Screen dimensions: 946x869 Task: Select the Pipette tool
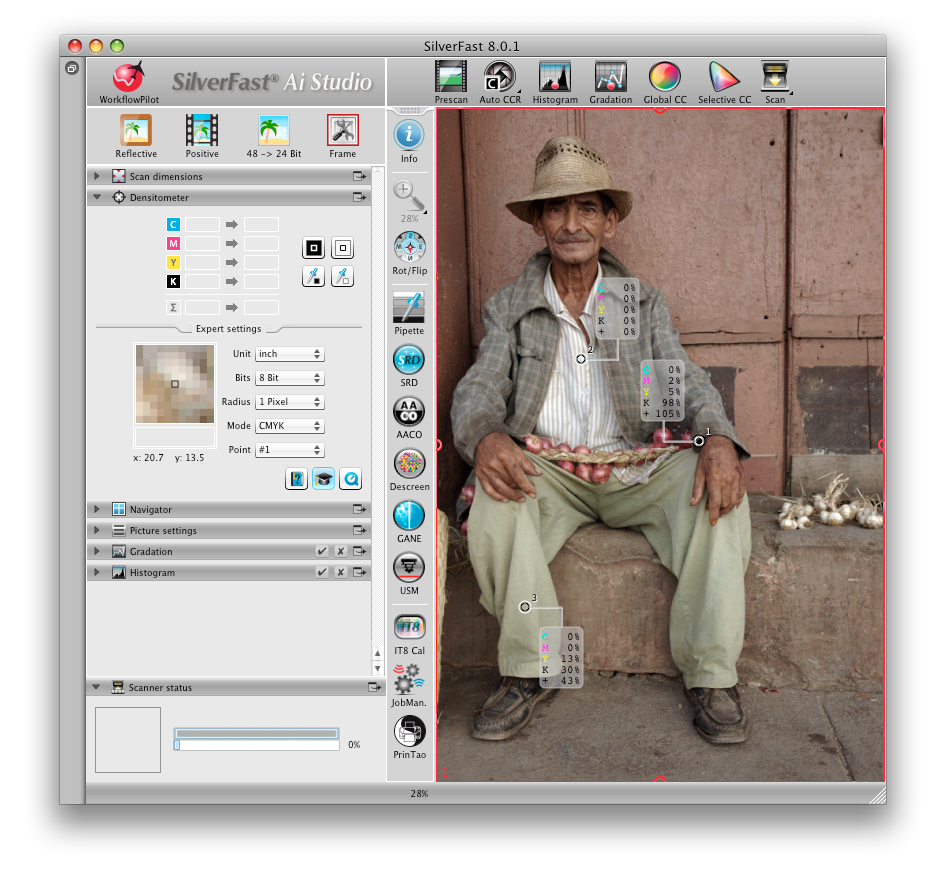[x=409, y=309]
